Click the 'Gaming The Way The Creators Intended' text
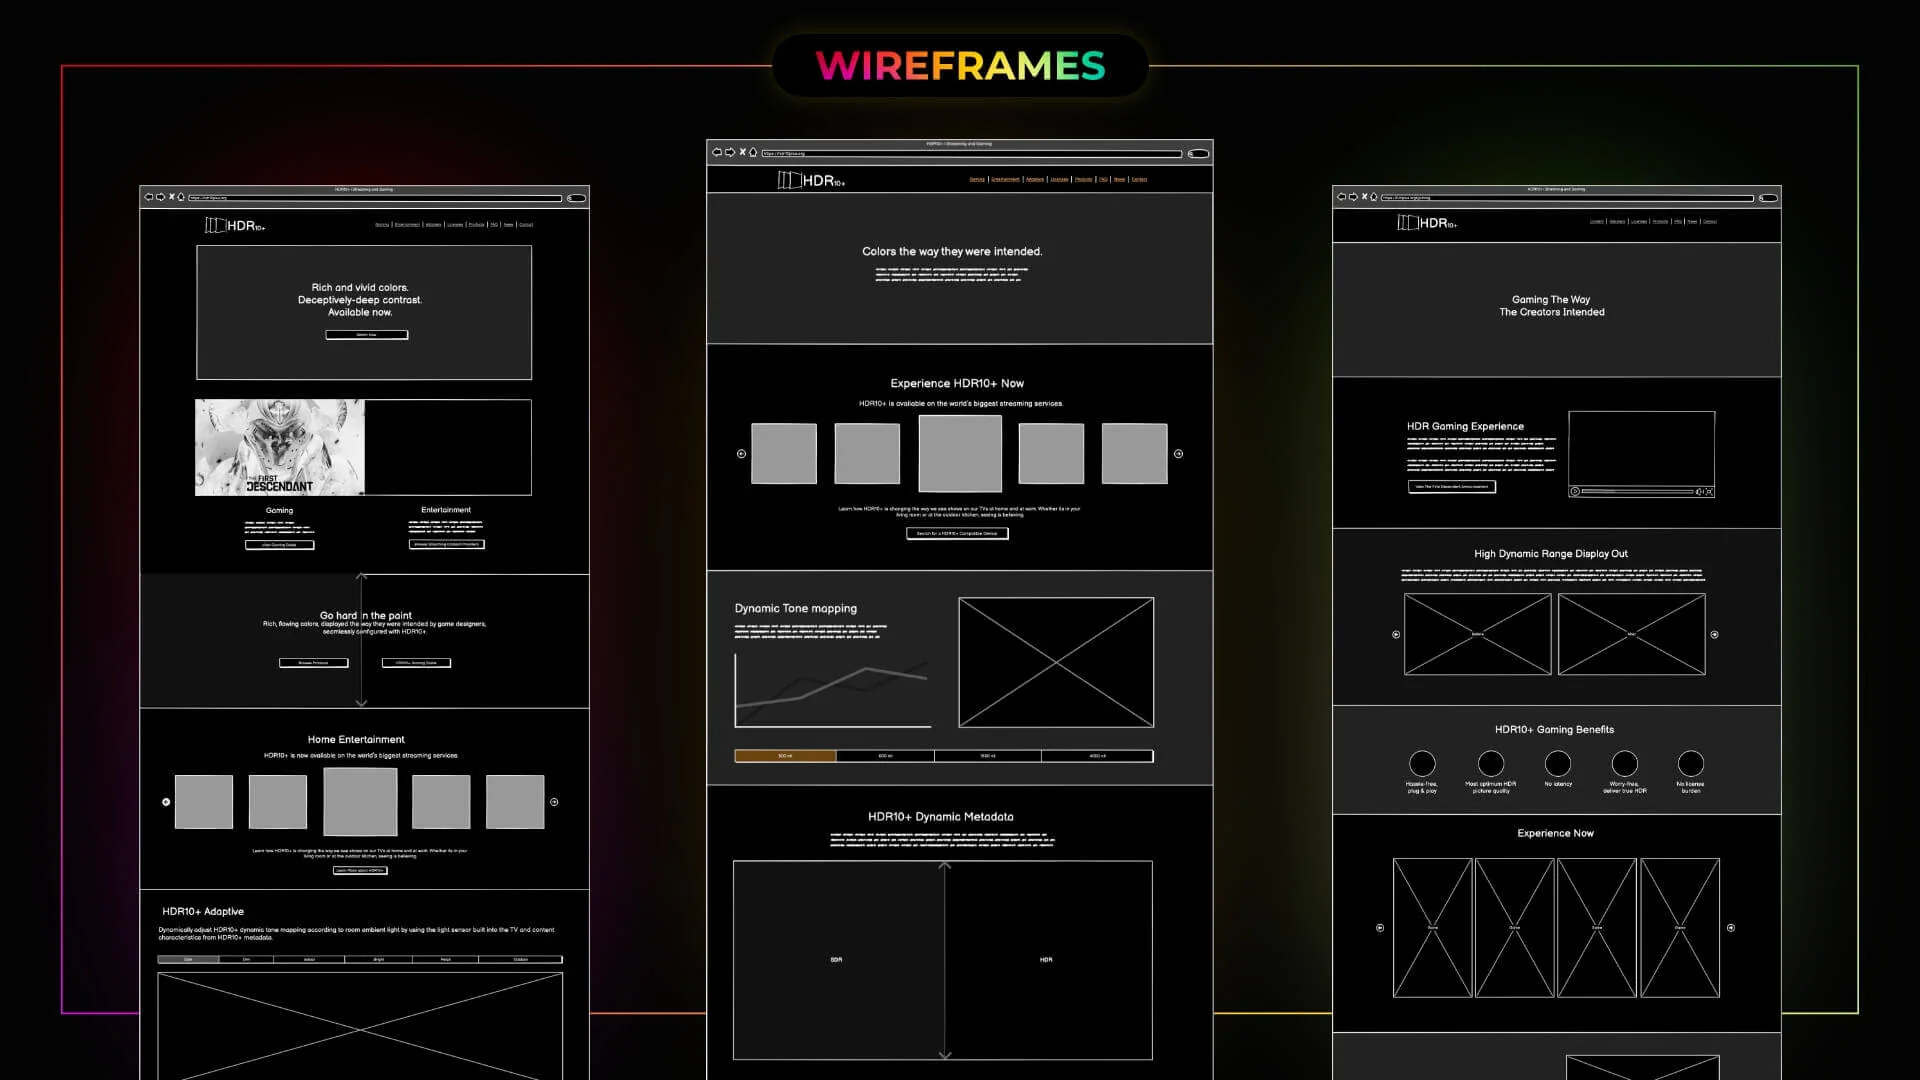The width and height of the screenshot is (1920, 1080). coord(1552,306)
